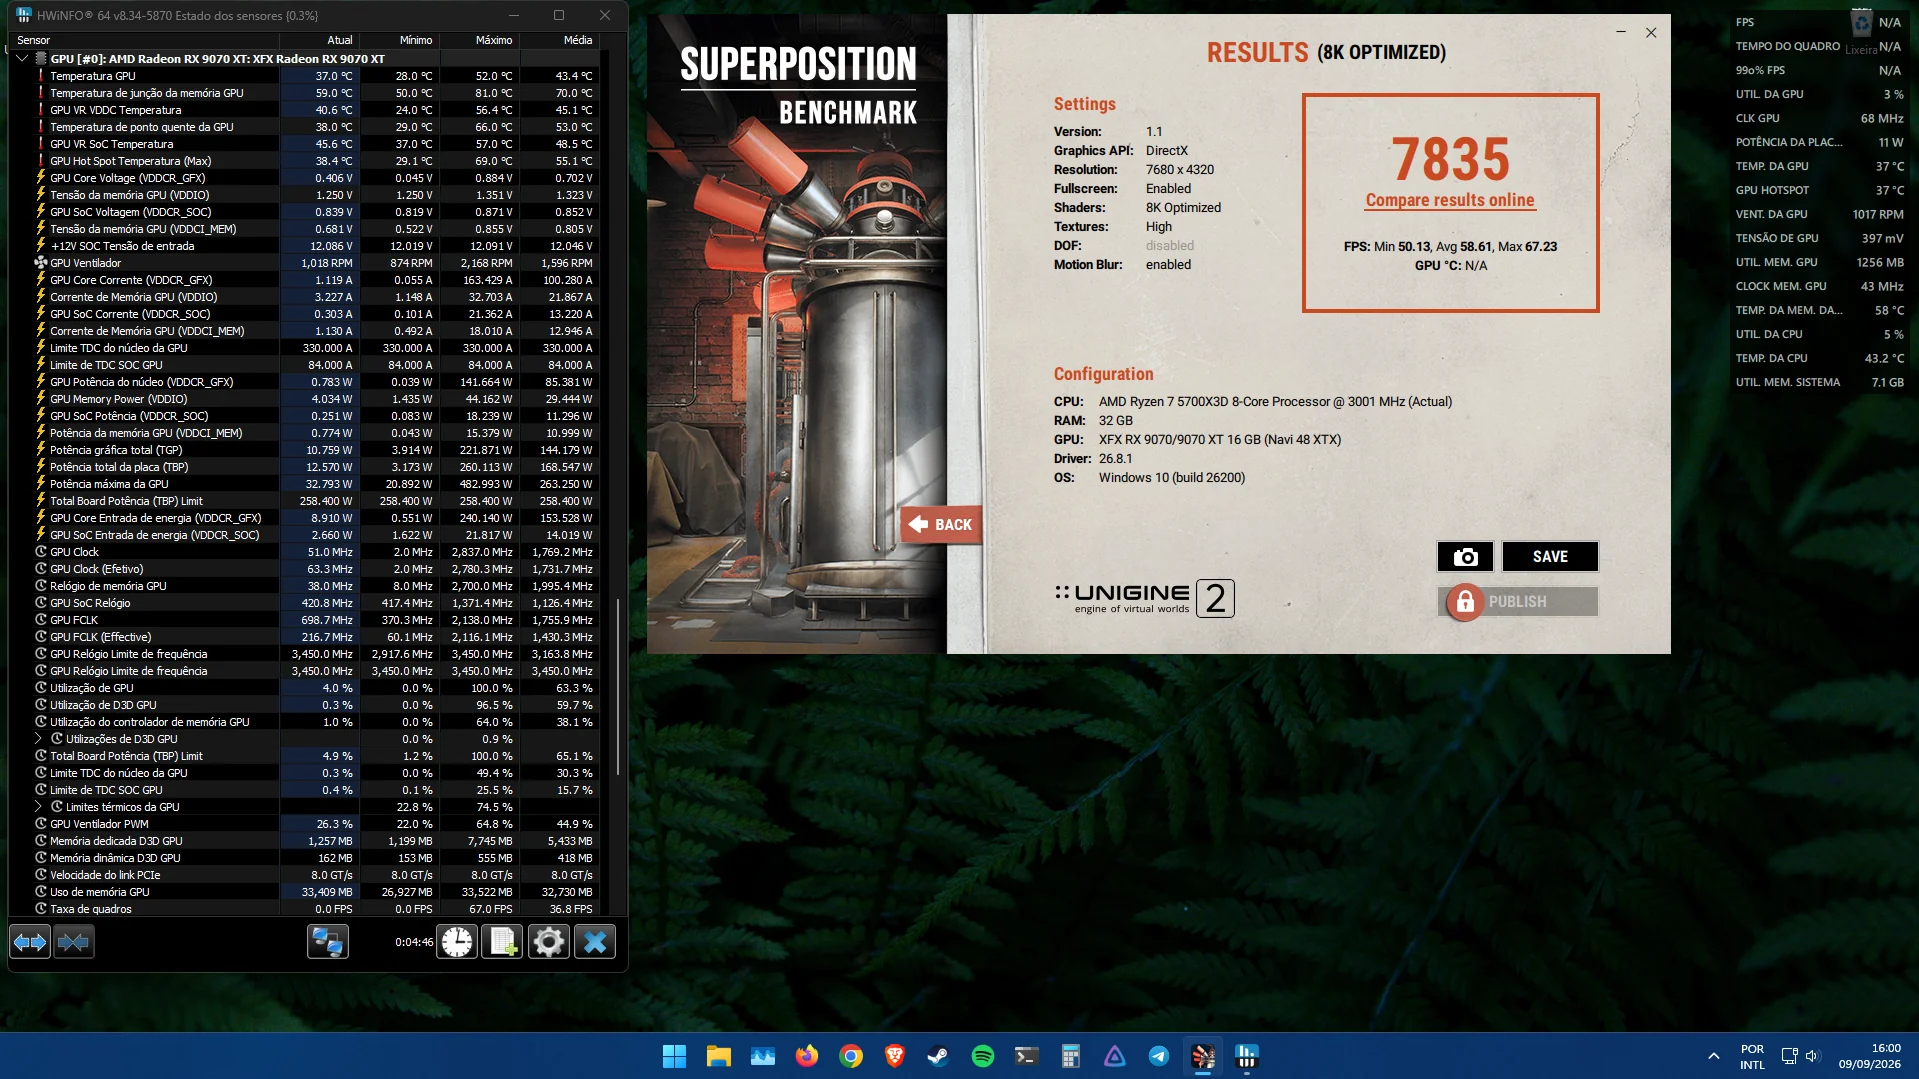
Task: Open Spotify from the taskbar
Action: tap(983, 1056)
